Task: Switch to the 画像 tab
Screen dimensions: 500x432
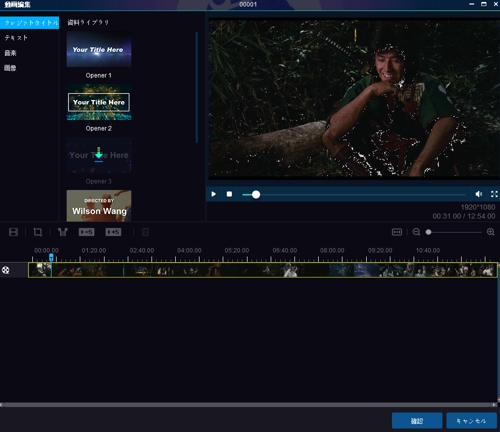Action: point(10,68)
